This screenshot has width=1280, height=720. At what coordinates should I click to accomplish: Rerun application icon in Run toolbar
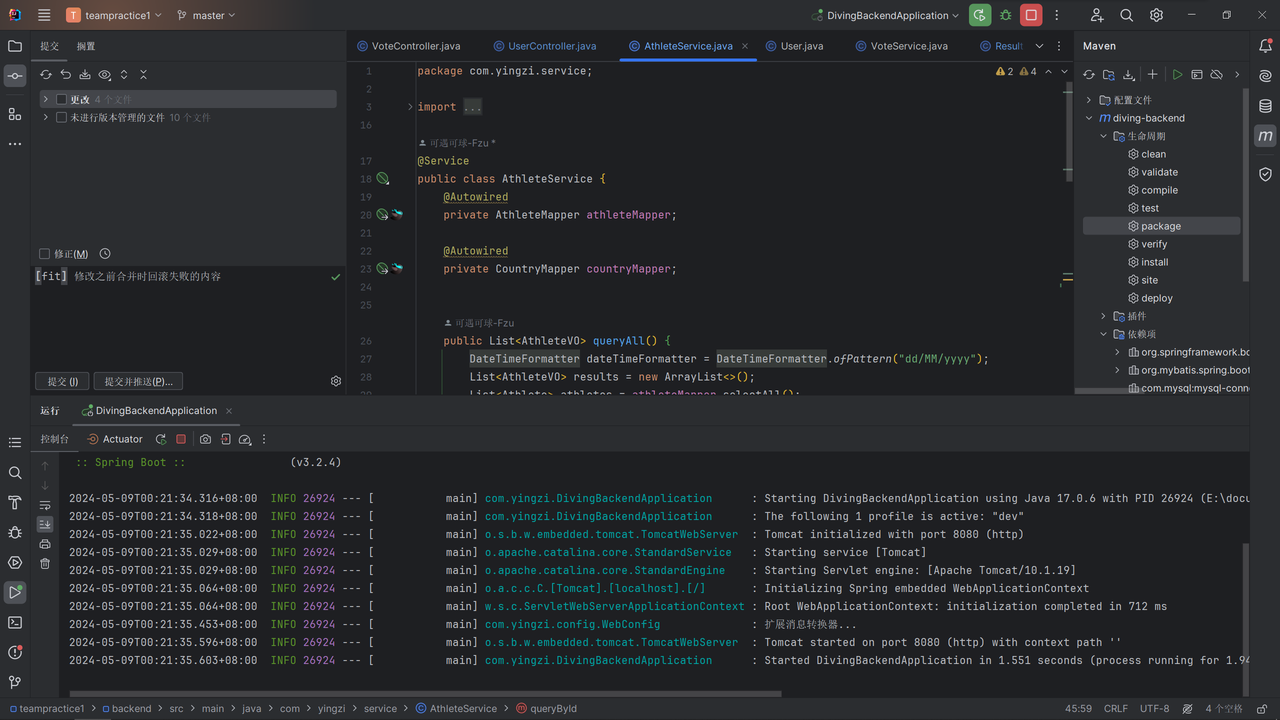[161, 439]
